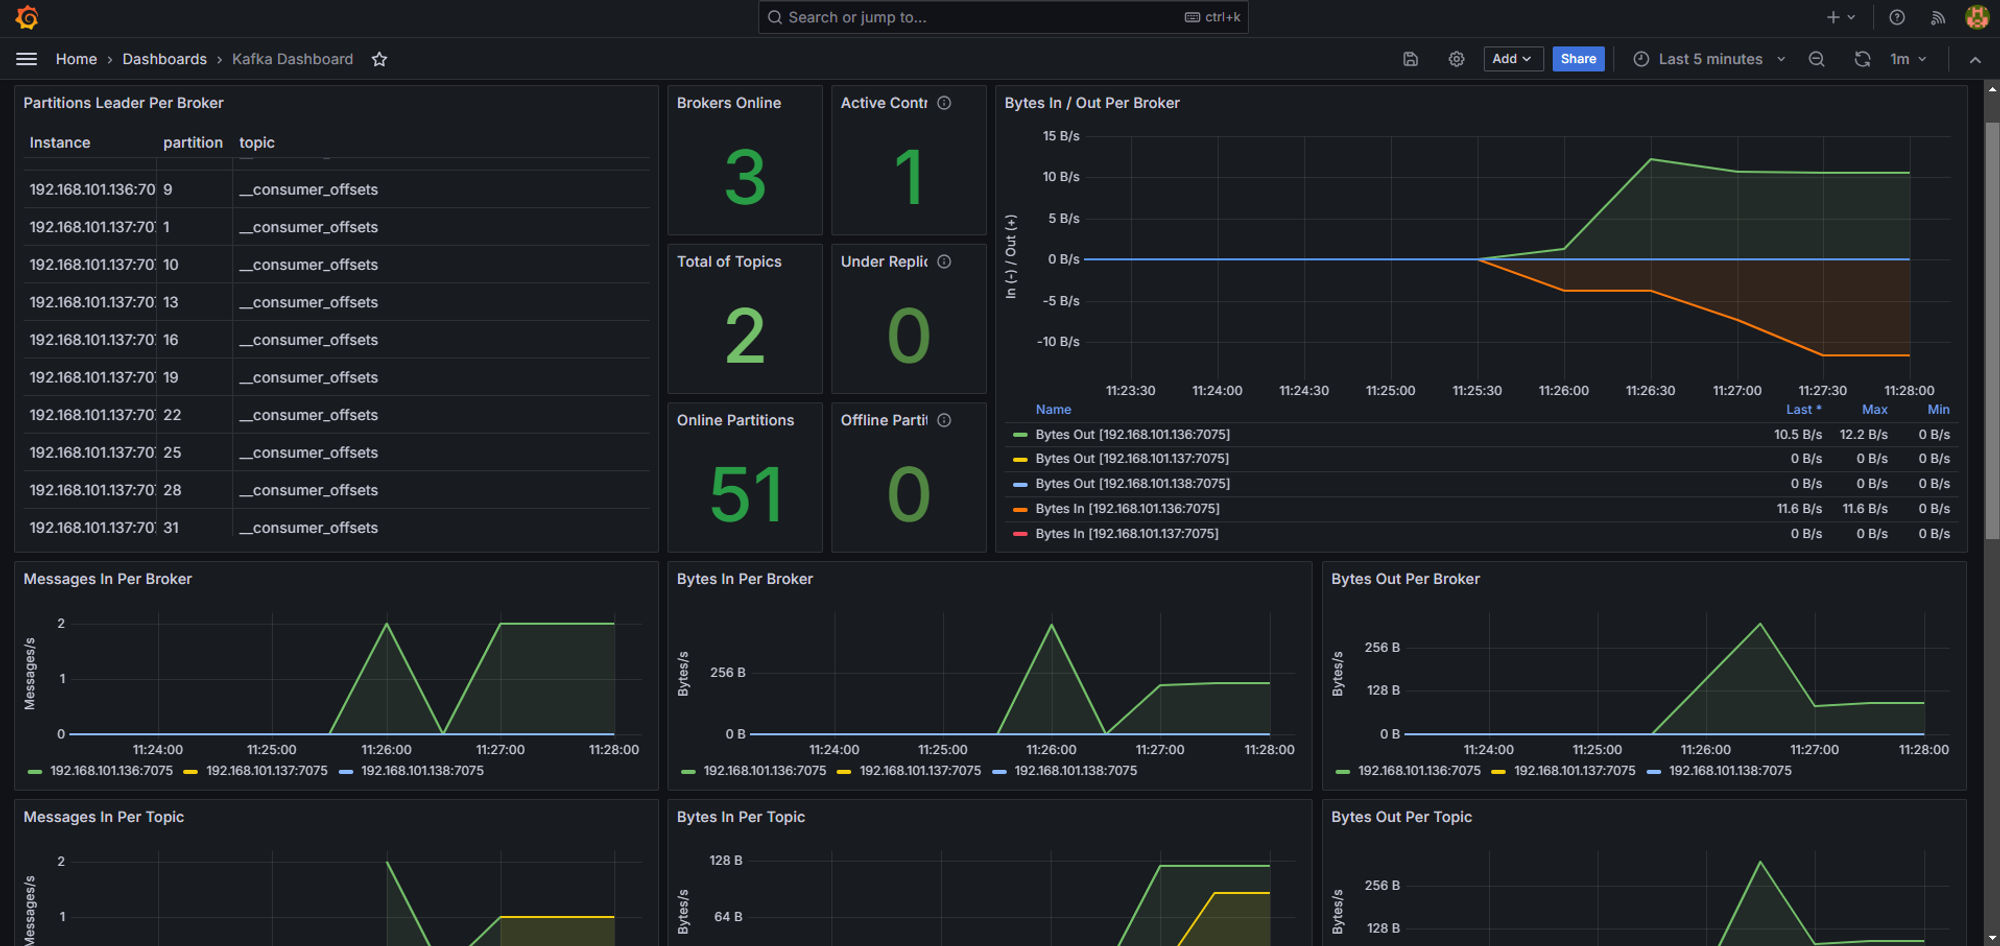Toggle Bytes Out 192.168.101.136:7075 series in legend
2000x946 pixels.
(x=1132, y=435)
